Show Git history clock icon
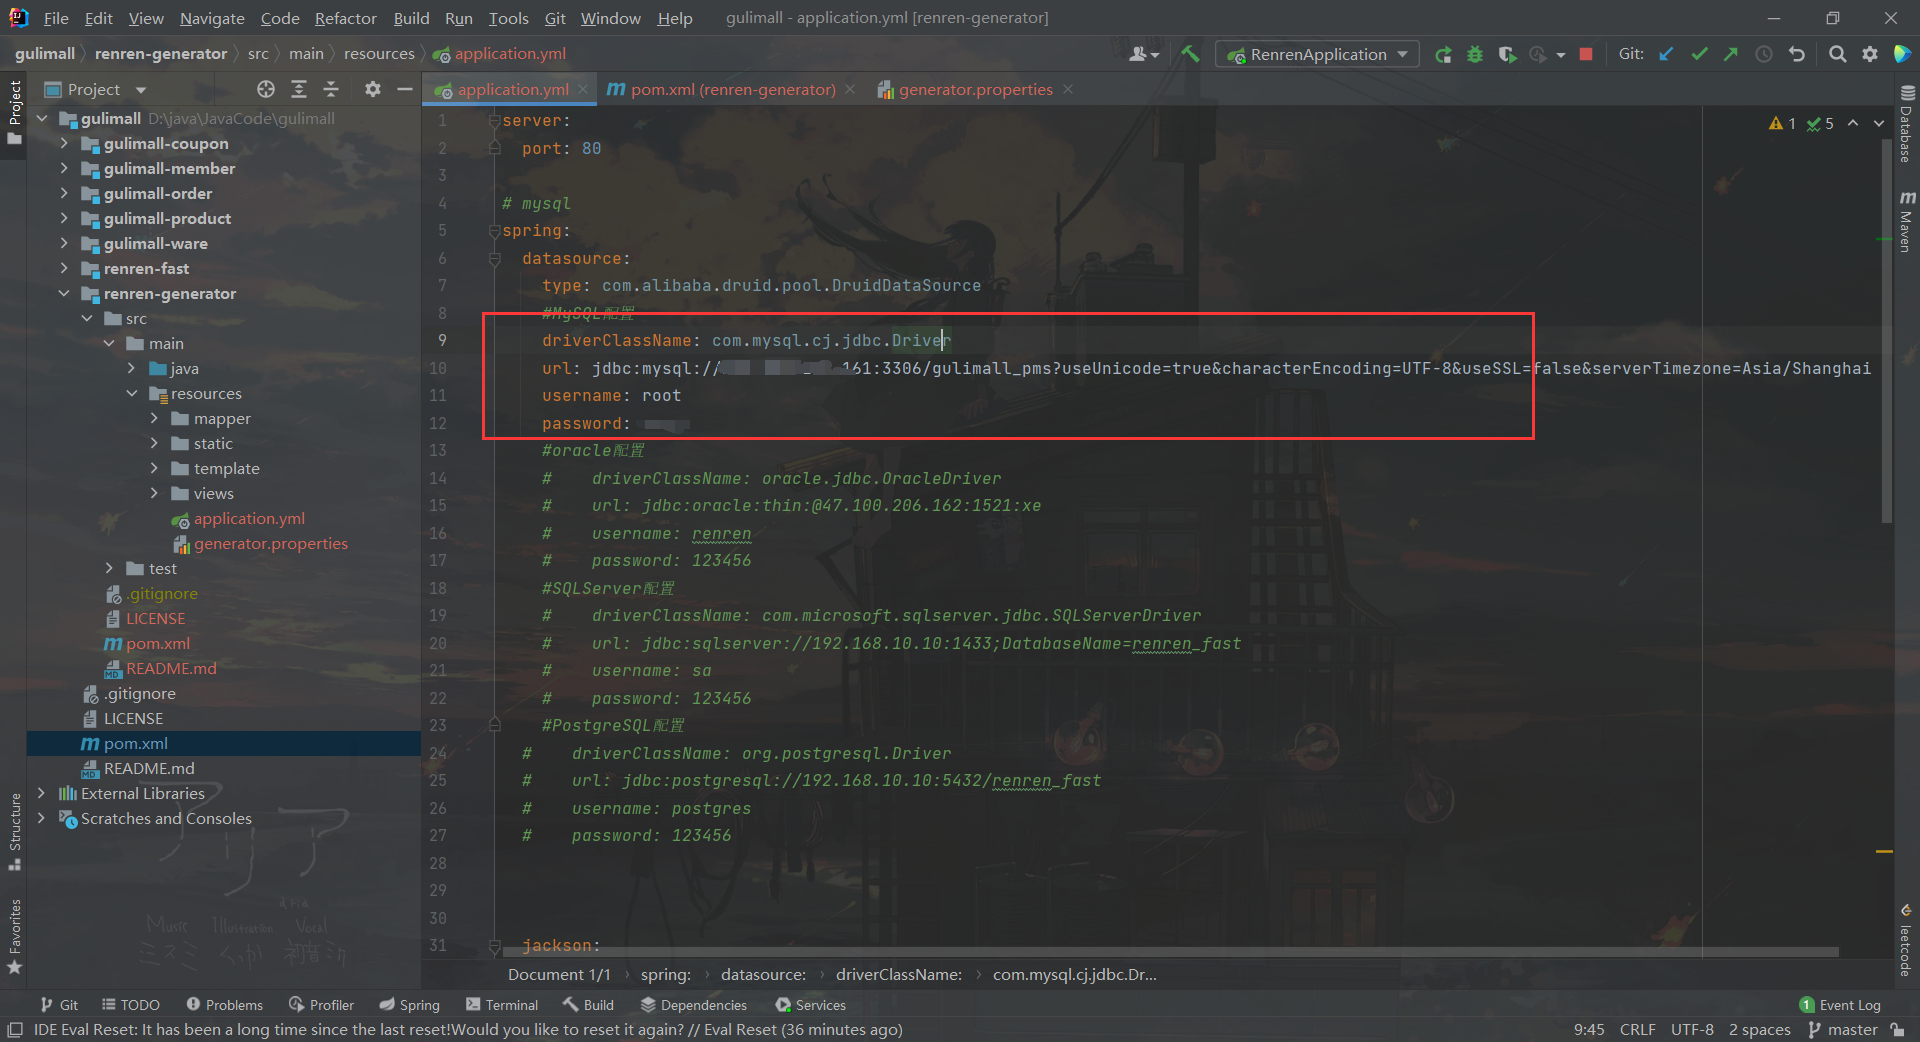The image size is (1920, 1042). (1764, 54)
